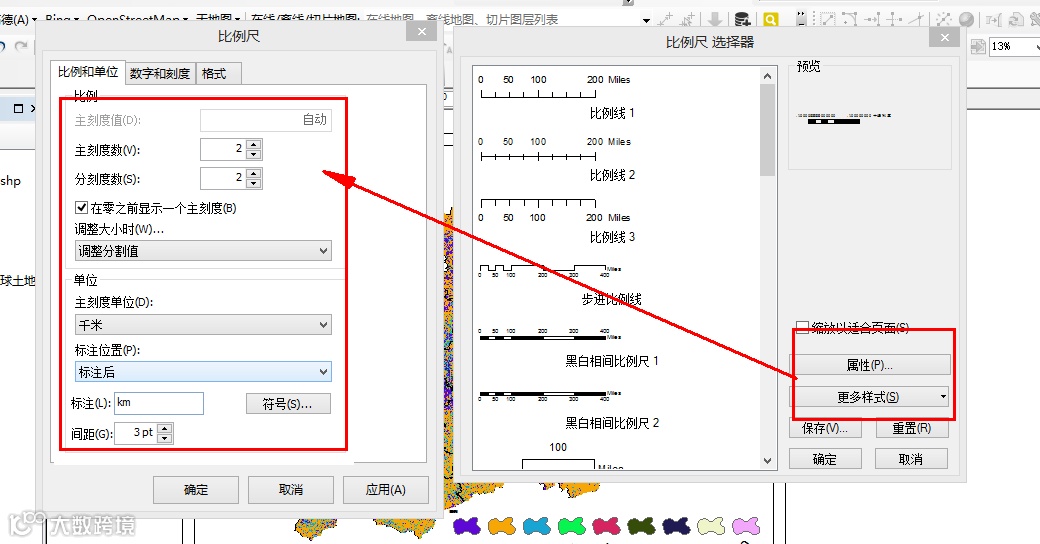
Task: Decrease 间距 value with the down arrow
Action: pyautogui.click(x=165, y=439)
